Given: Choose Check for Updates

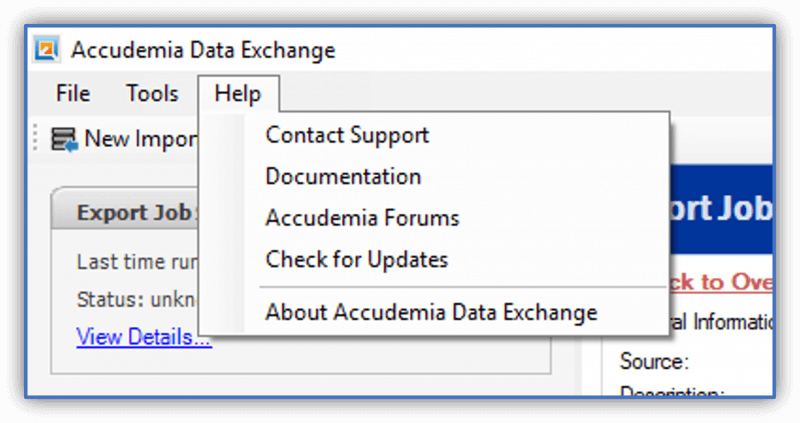Looking at the screenshot, I should [x=357, y=259].
